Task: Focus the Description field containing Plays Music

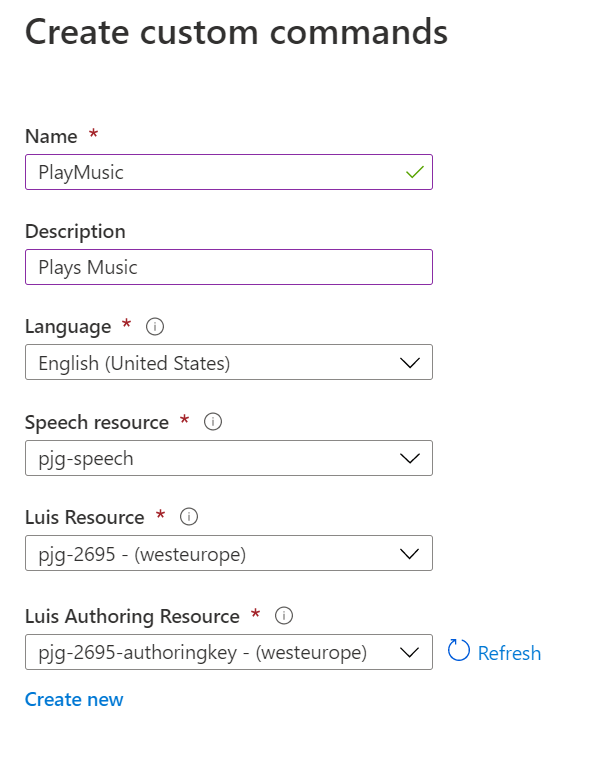Action: (x=228, y=267)
